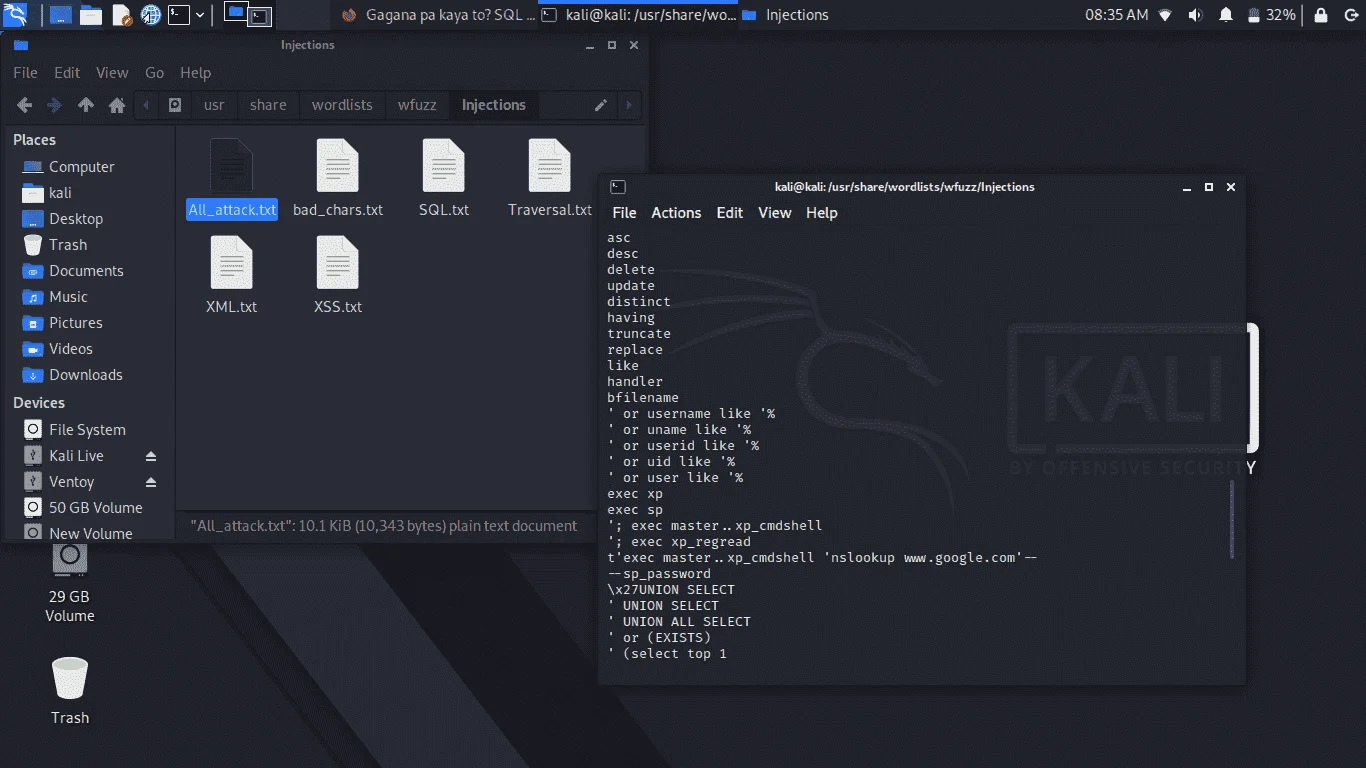The image size is (1366, 768).
Task: Open the text editor panel launcher
Action: click(121, 15)
